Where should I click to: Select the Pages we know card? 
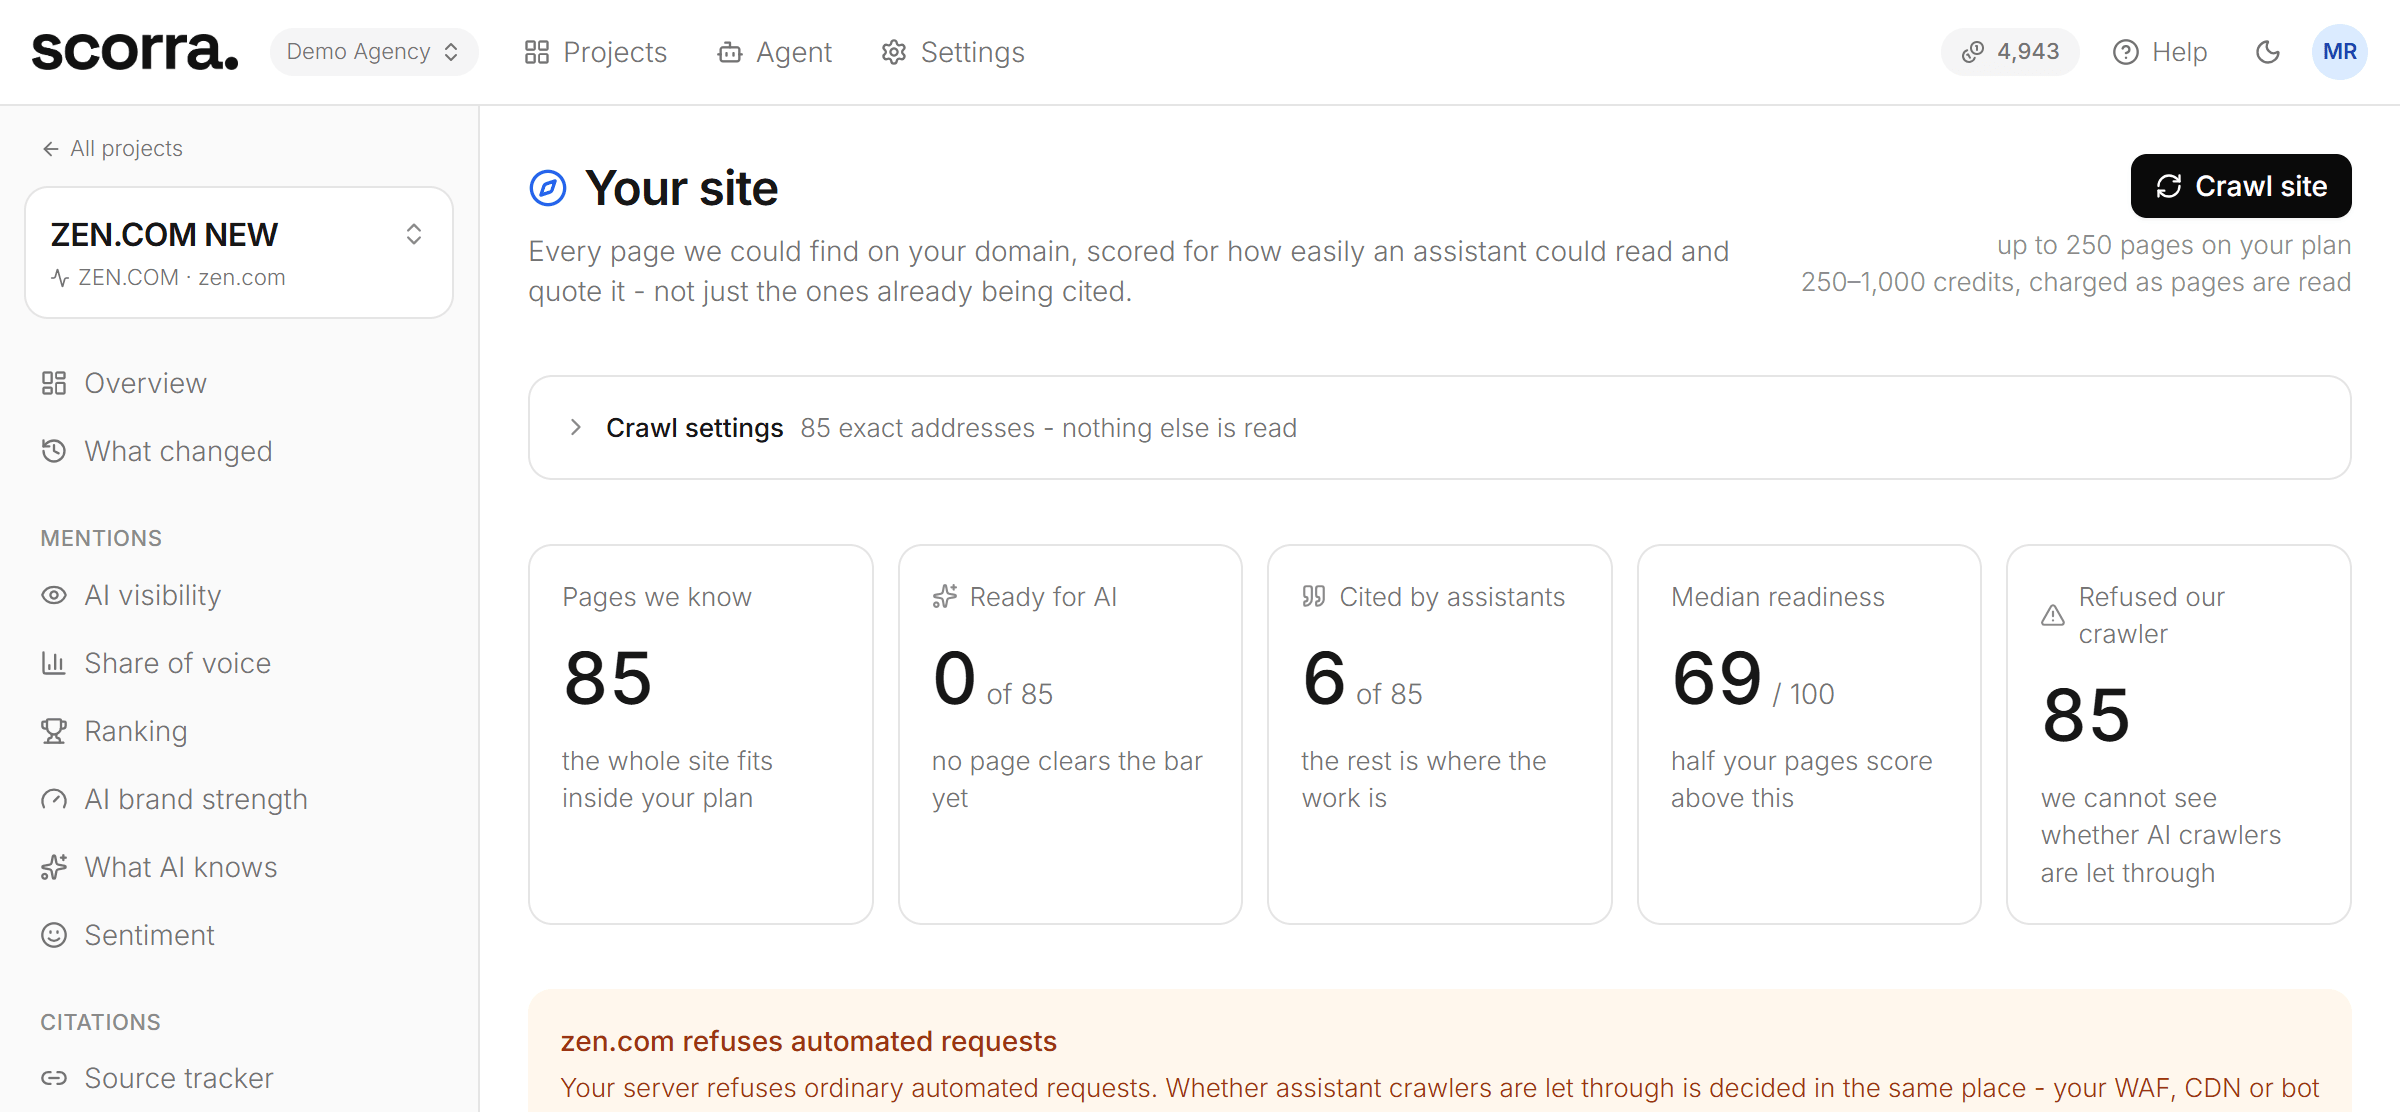(701, 734)
